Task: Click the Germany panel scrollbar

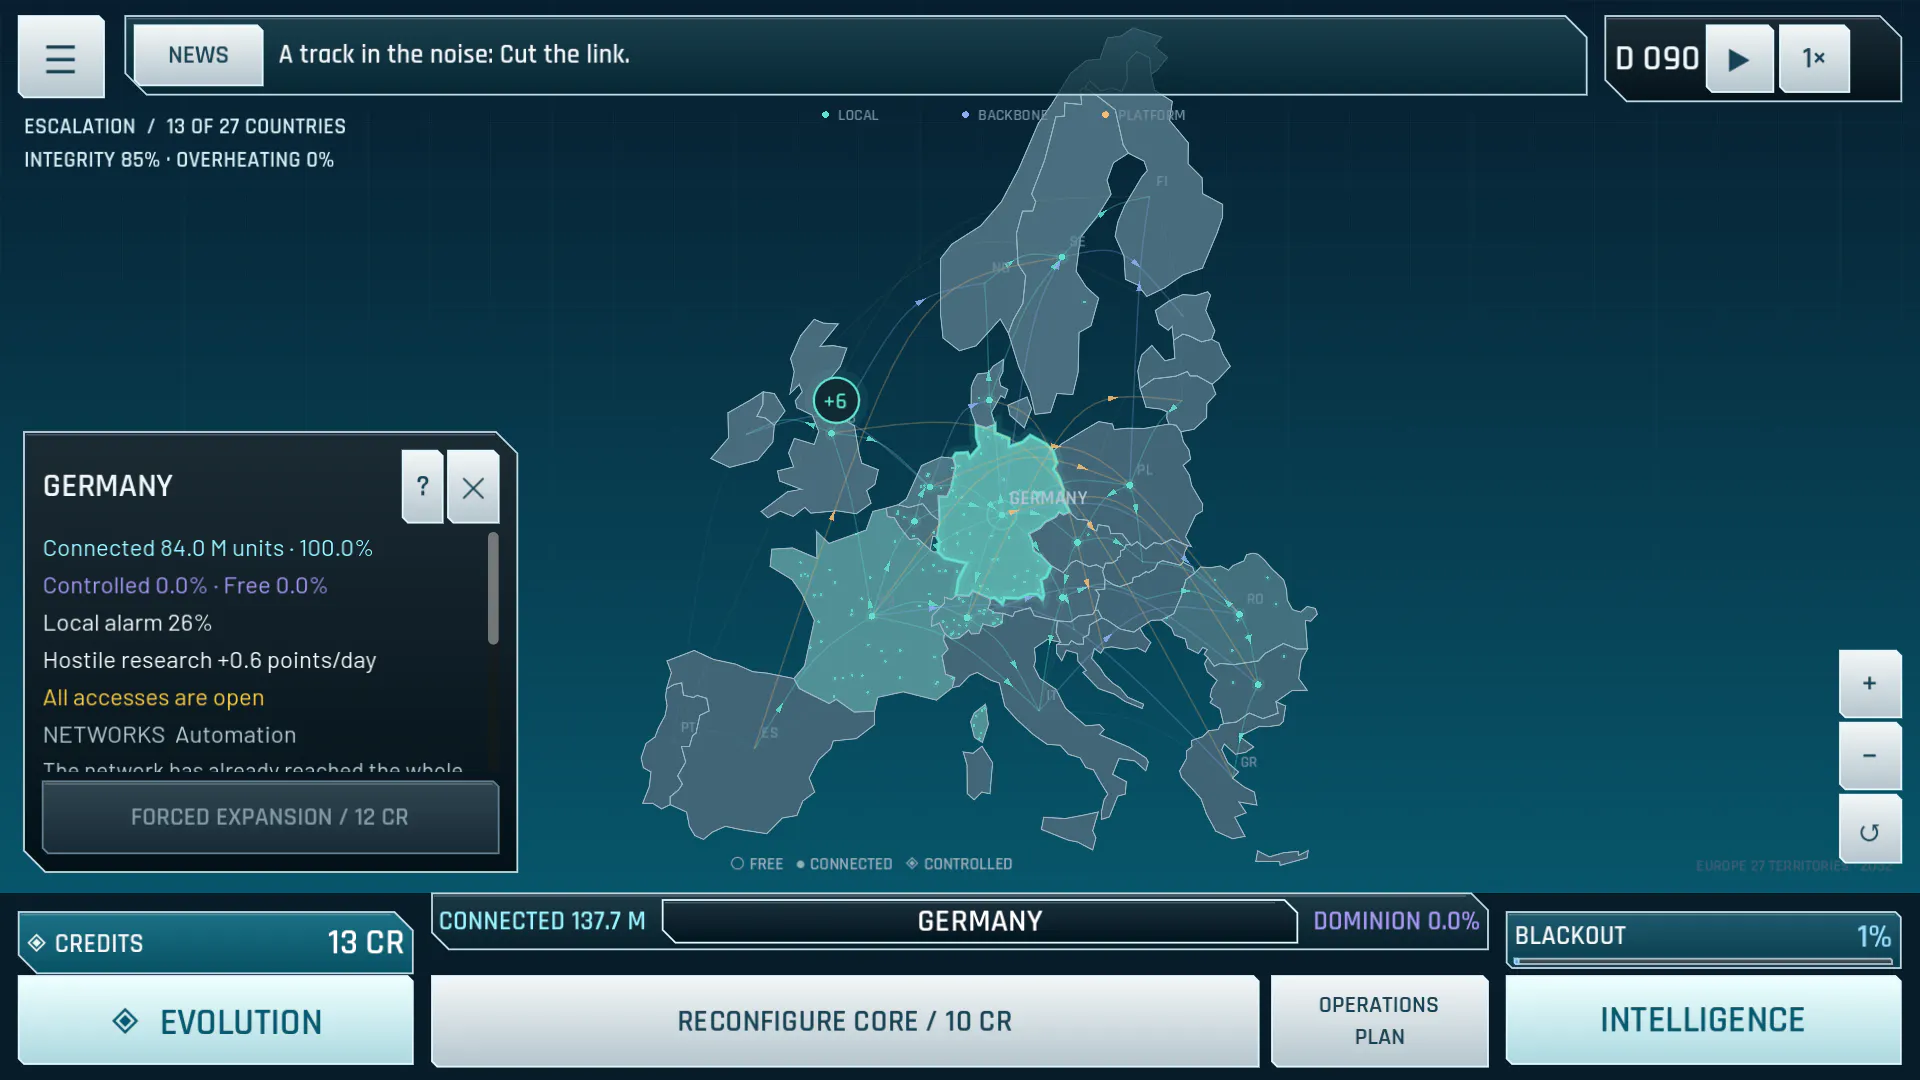Action: pyautogui.click(x=493, y=588)
